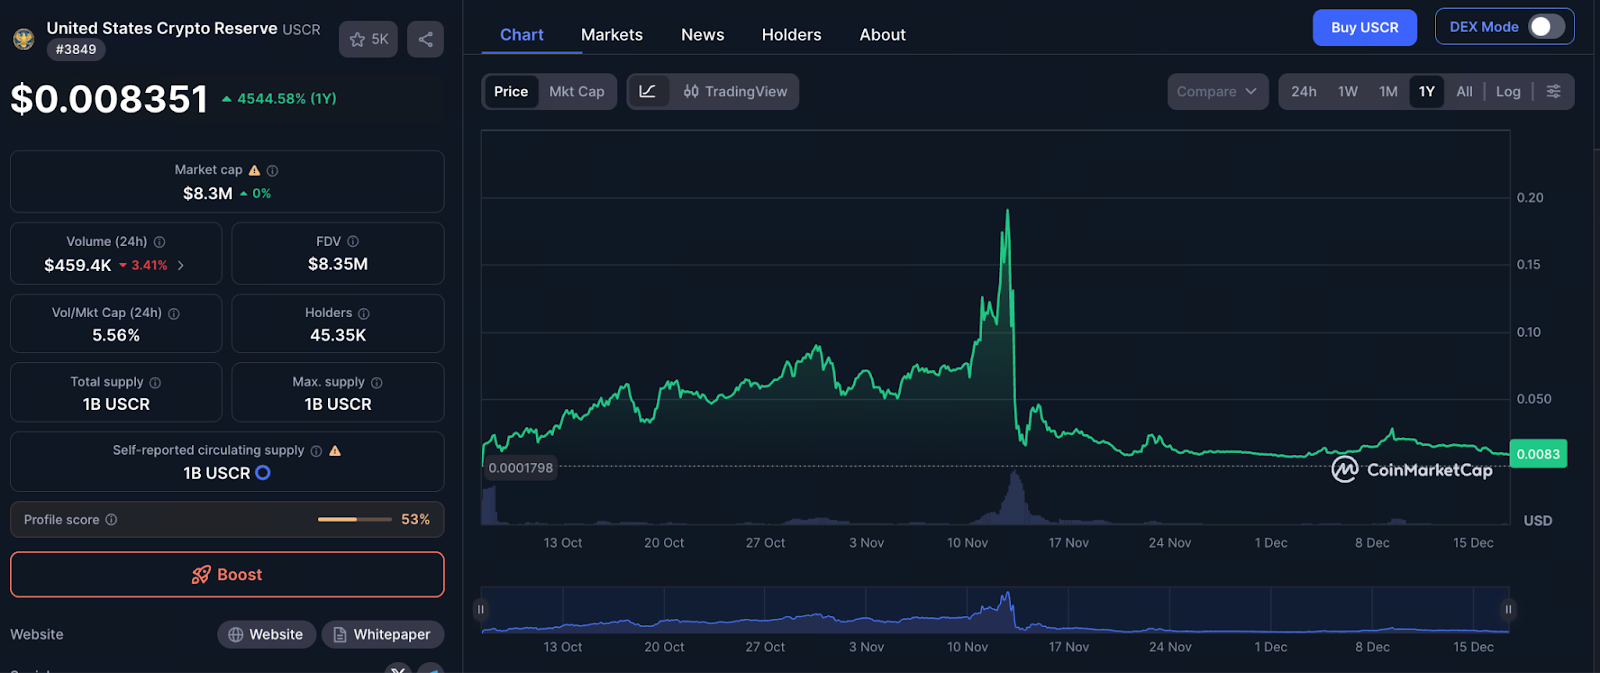The image size is (1600, 673).
Task: Switch to the Markets tab
Action: click(x=611, y=35)
